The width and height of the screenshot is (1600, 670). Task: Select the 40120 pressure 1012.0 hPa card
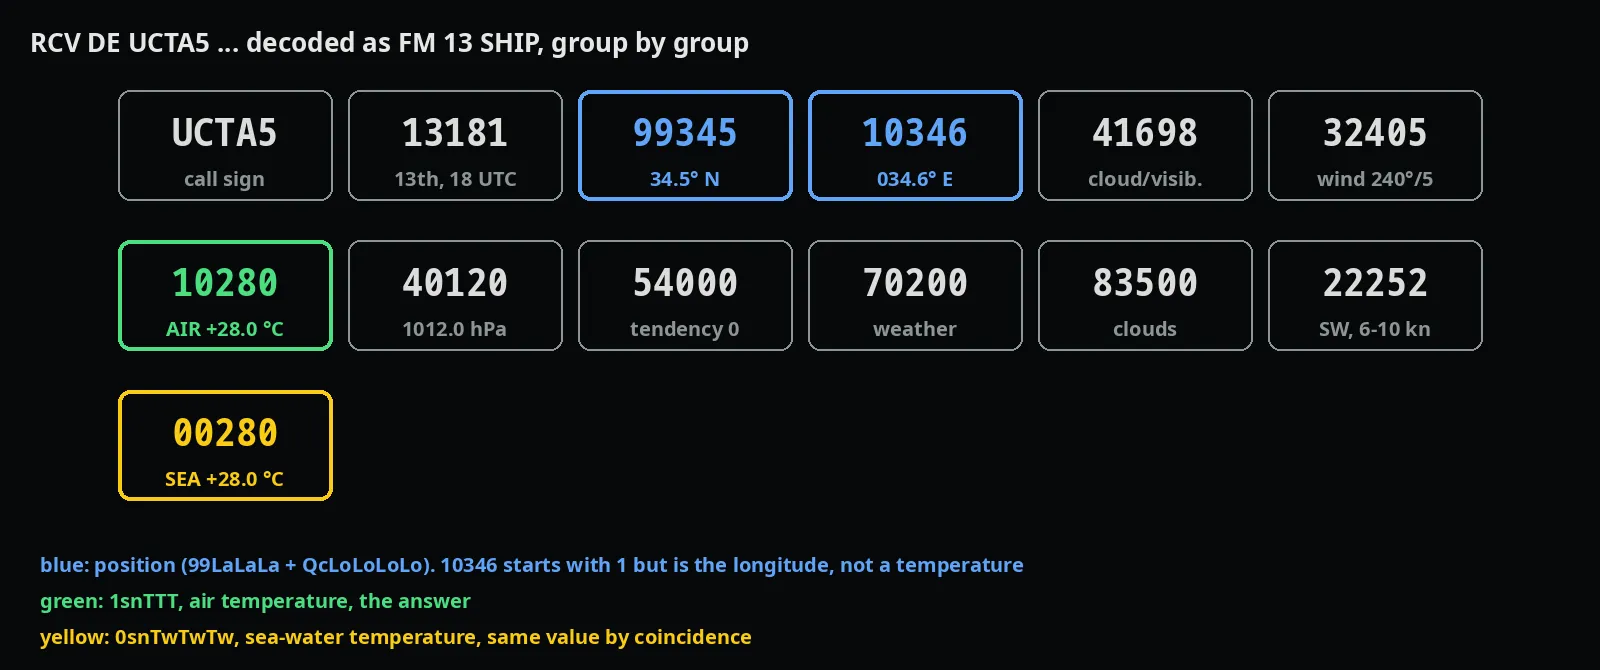pyautogui.click(x=455, y=296)
